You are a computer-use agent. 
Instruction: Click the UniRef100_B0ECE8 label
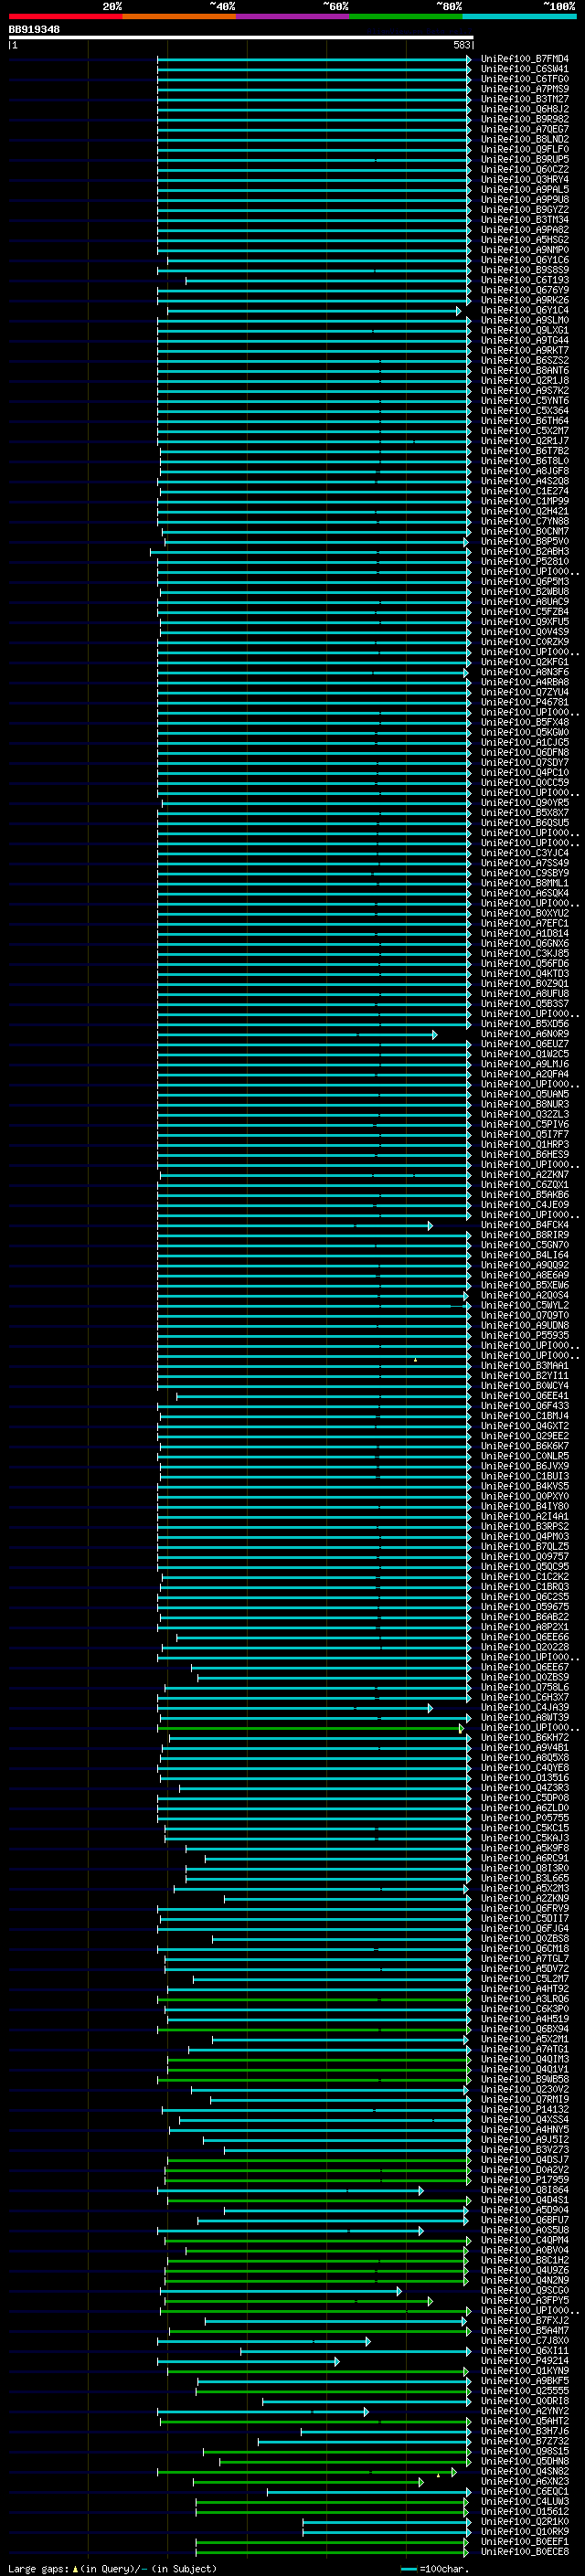pyautogui.click(x=525, y=2552)
